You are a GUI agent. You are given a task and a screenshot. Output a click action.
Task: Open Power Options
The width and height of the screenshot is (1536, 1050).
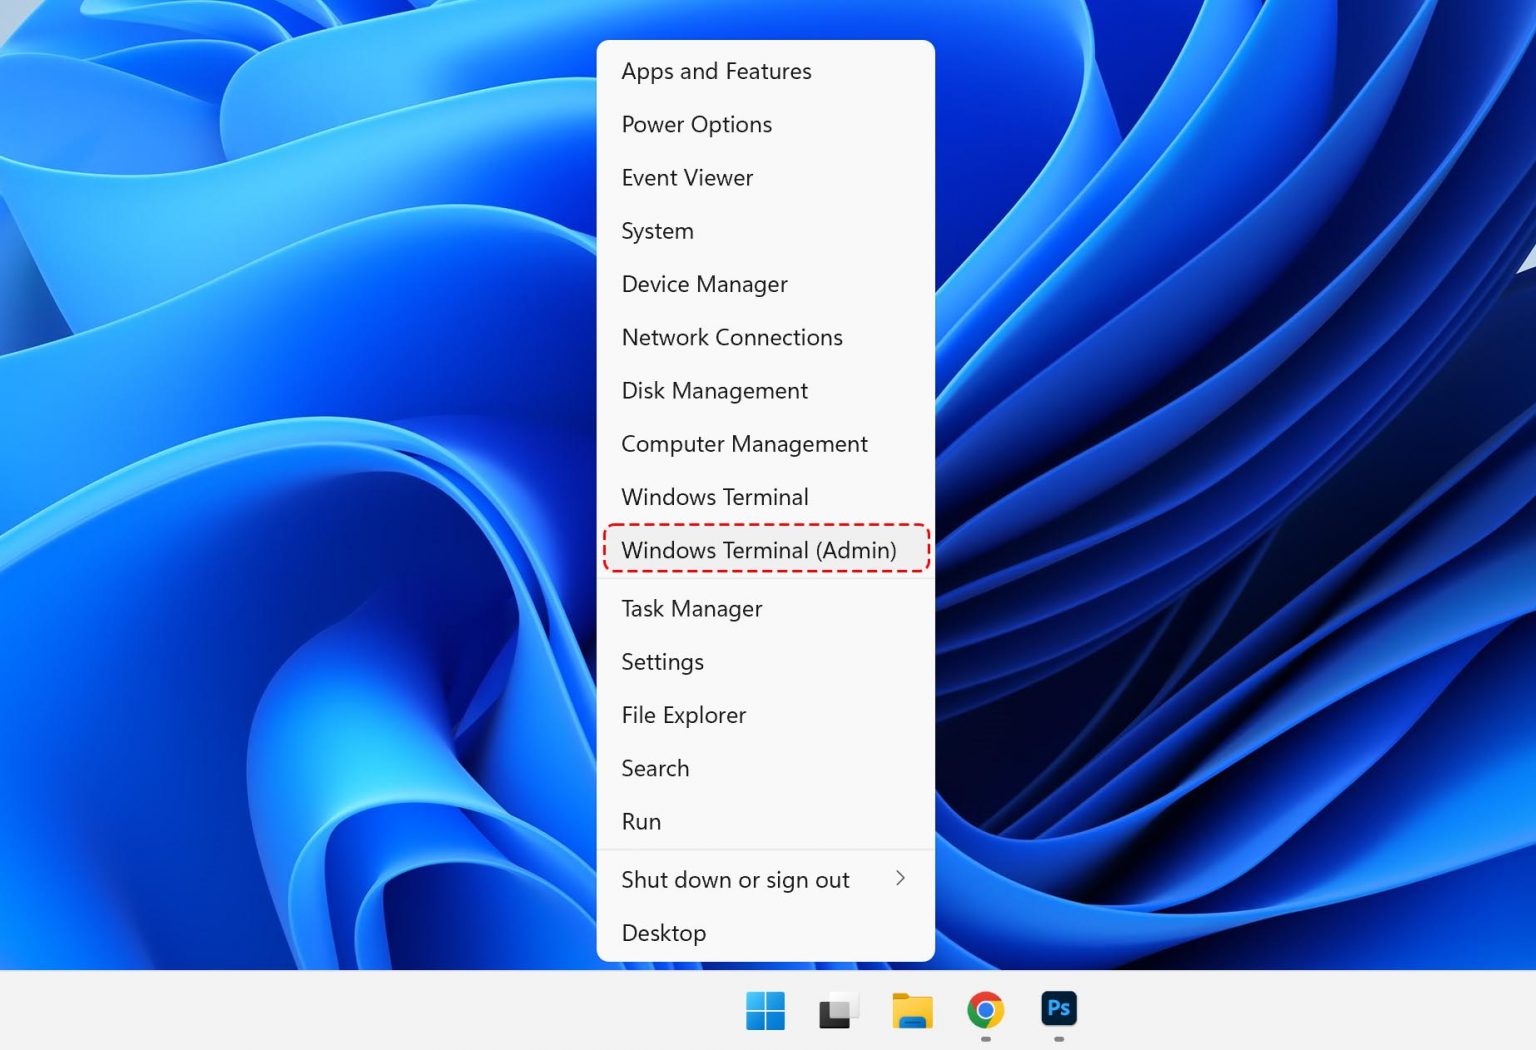(696, 124)
